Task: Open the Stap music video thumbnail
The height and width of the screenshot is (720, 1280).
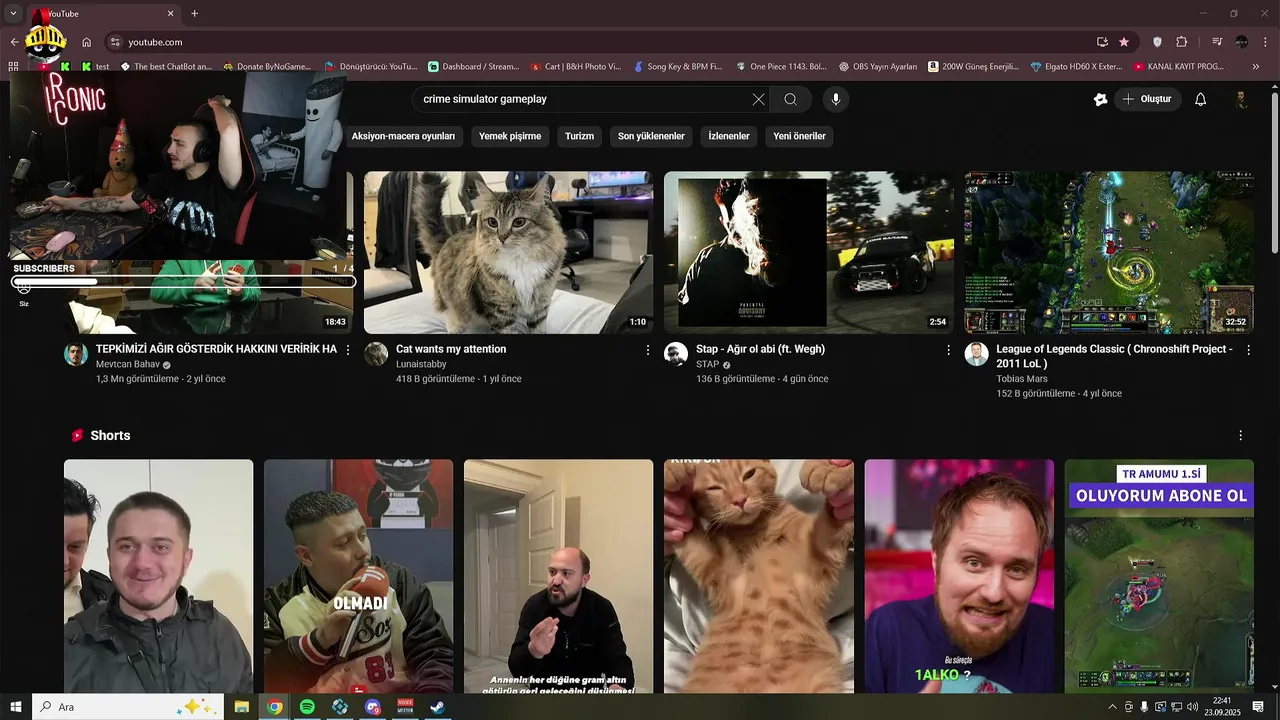Action: tap(808, 252)
